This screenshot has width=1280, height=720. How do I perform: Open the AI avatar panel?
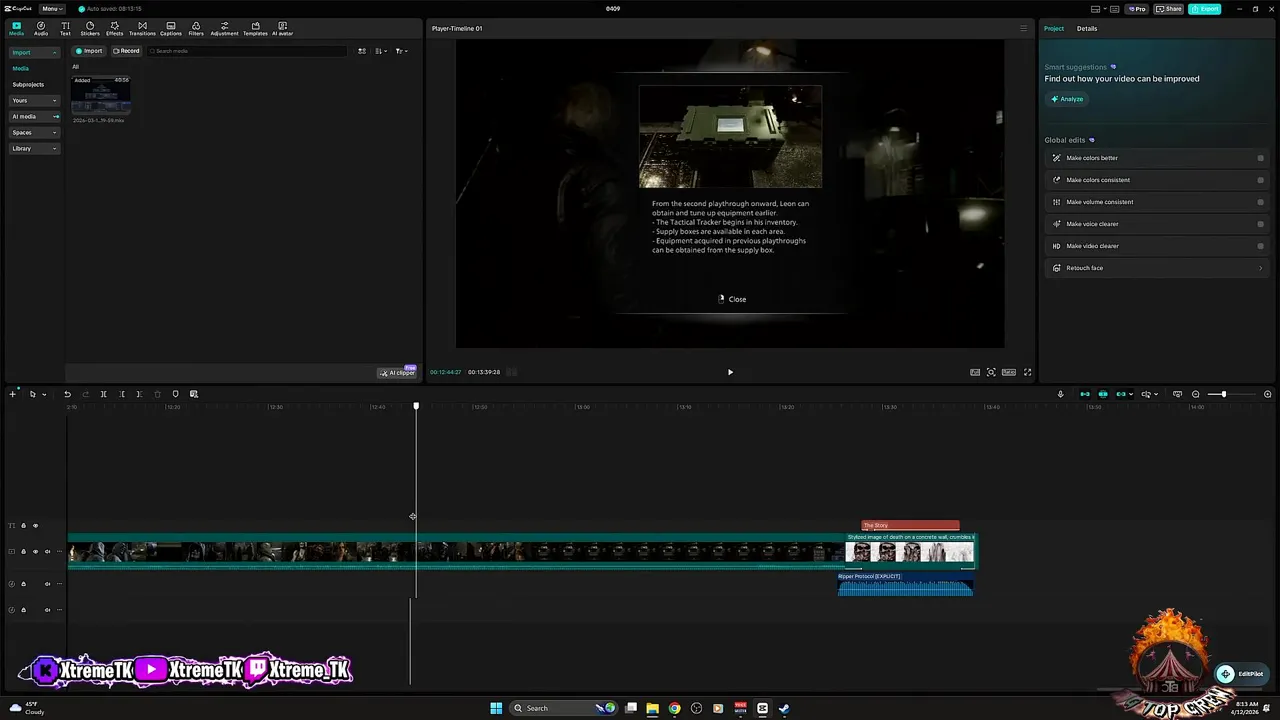click(x=283, y=29)
